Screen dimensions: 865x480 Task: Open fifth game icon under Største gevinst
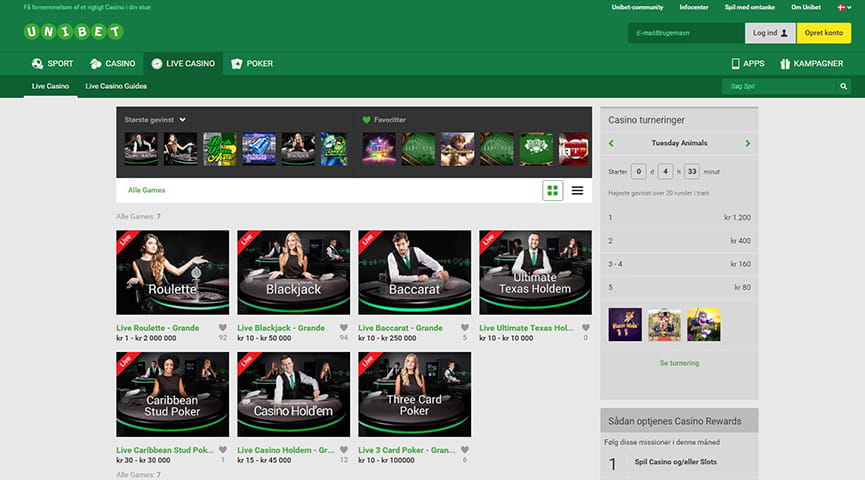[298, 149]
